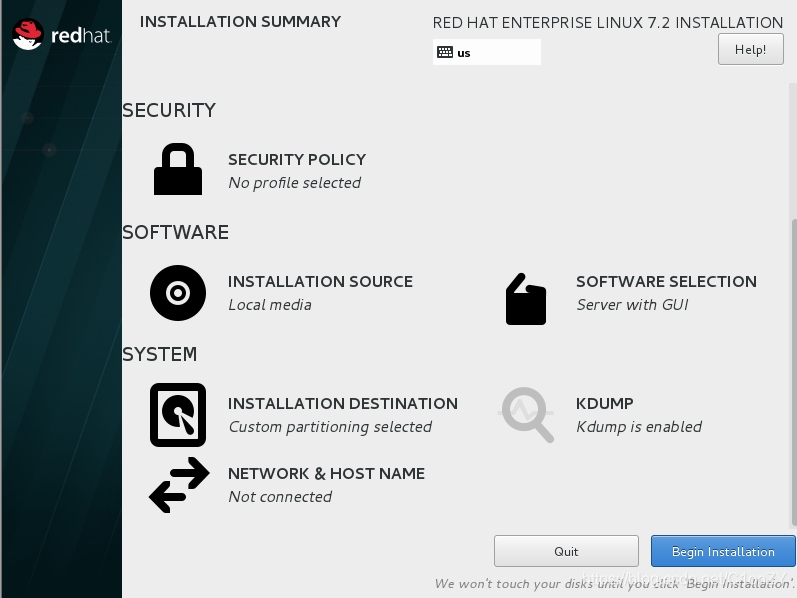Click the Red Hat logo

61,35
